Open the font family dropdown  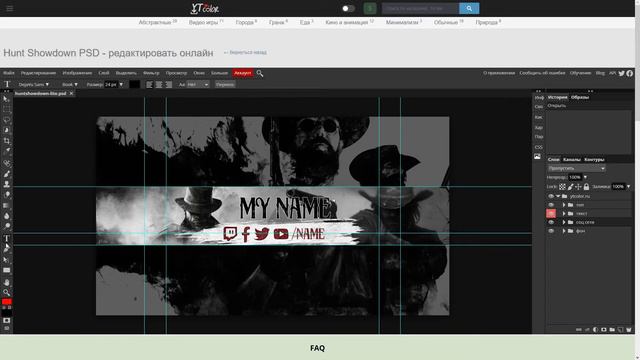tap(33, 84)
